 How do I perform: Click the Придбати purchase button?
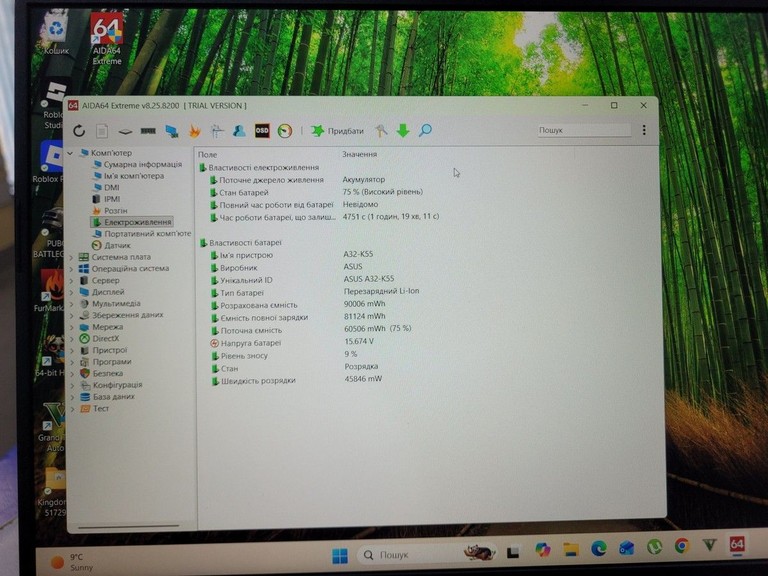[x=338, y=131]
